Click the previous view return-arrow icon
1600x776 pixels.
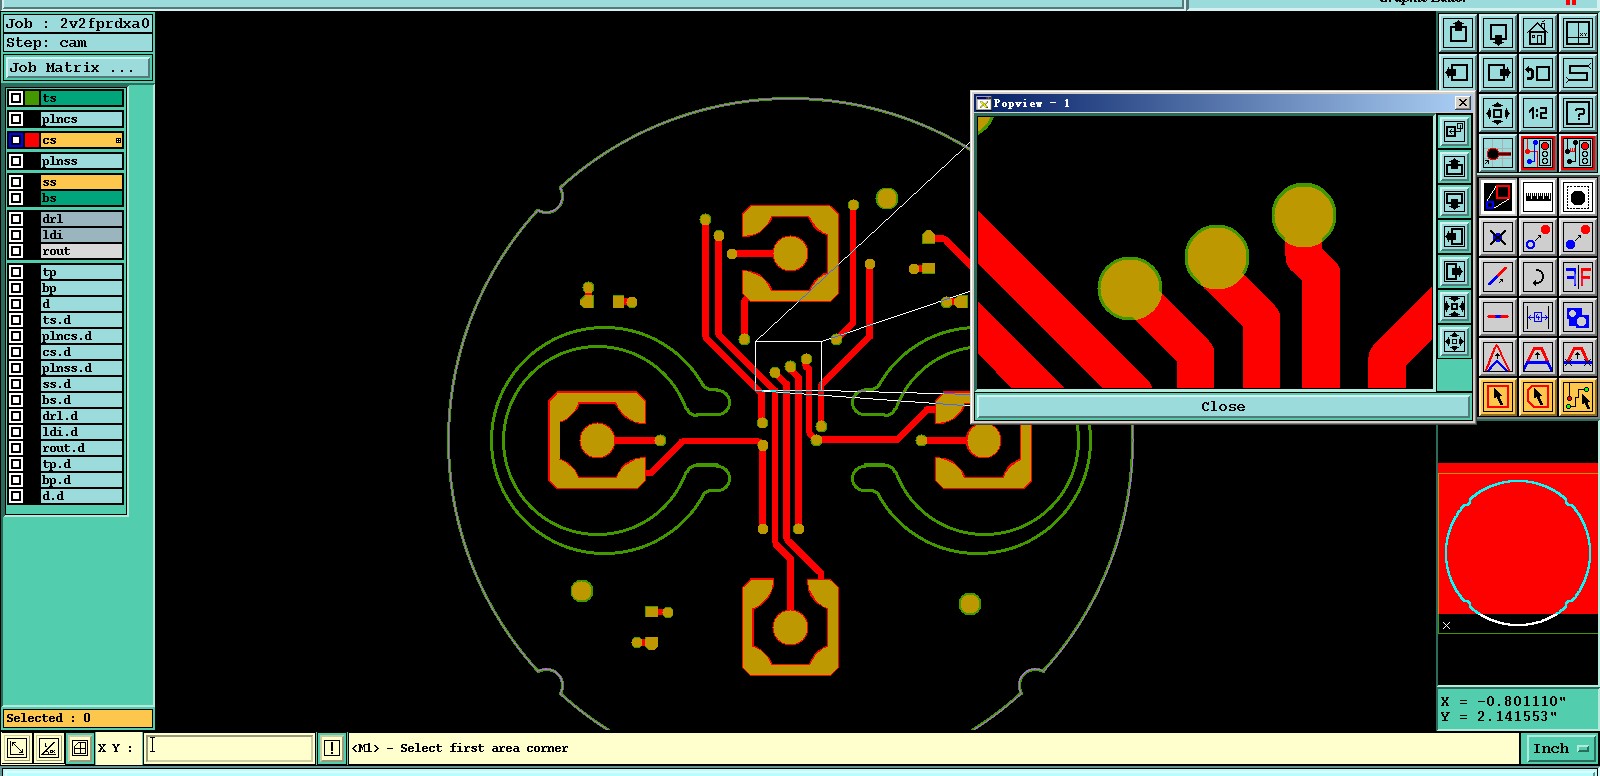pos(1538,73)
